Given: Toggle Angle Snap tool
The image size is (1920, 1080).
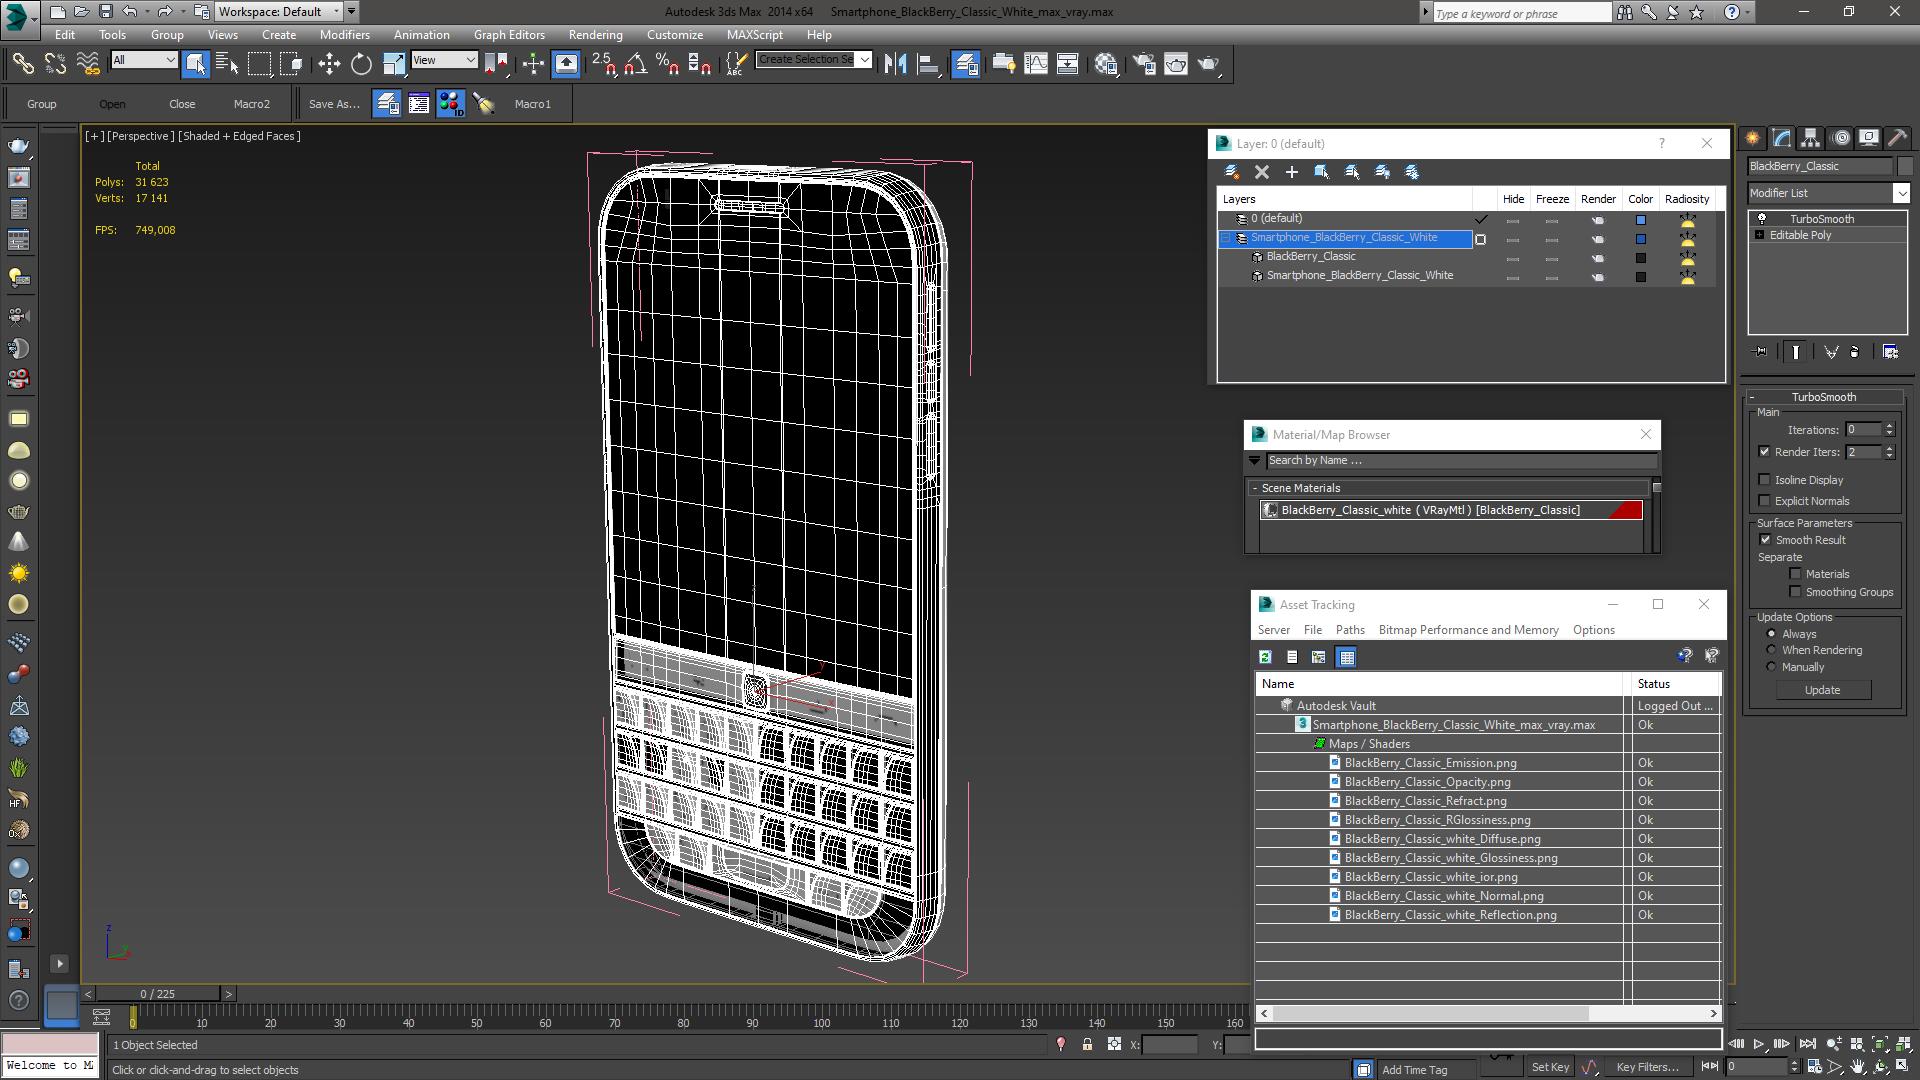Looking at the screenshot, I should pos(635,64).
